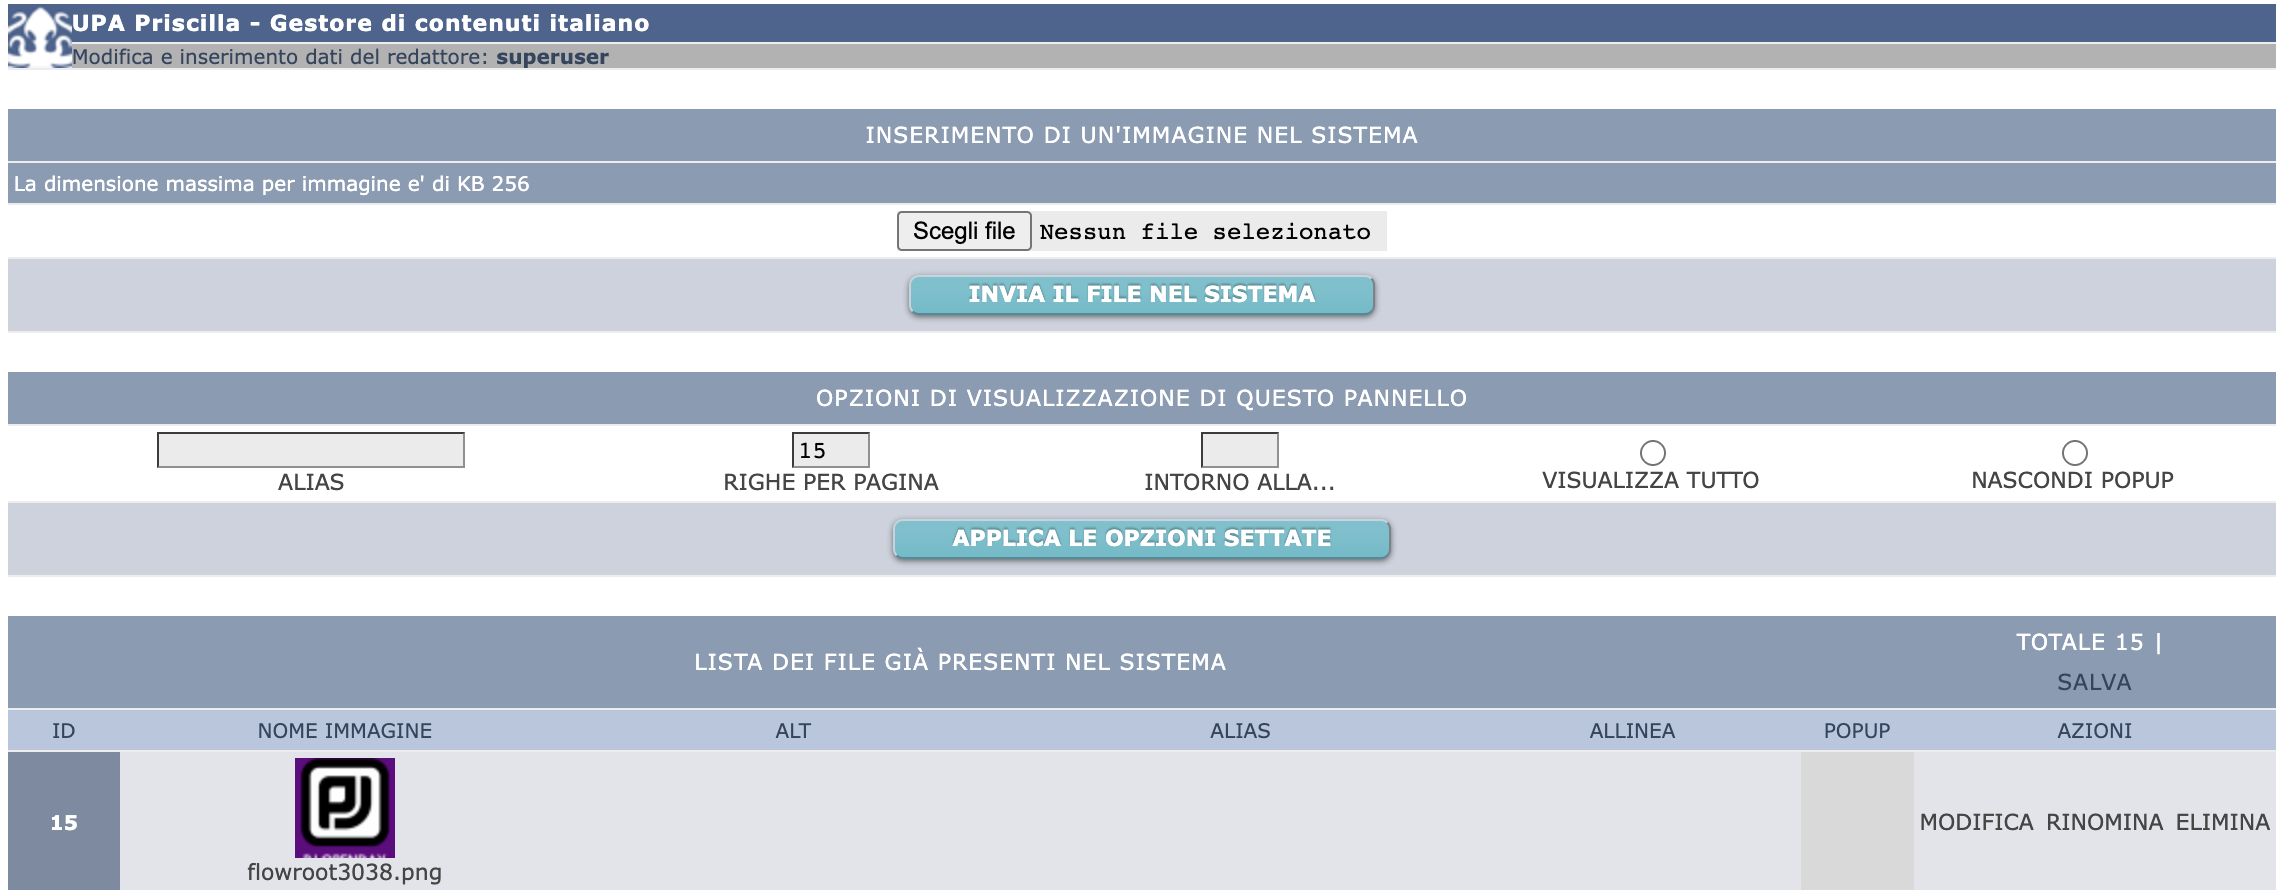Click Elimina to delete image 15
This screenshot has width=2282, height=890.
[2222, 822]
